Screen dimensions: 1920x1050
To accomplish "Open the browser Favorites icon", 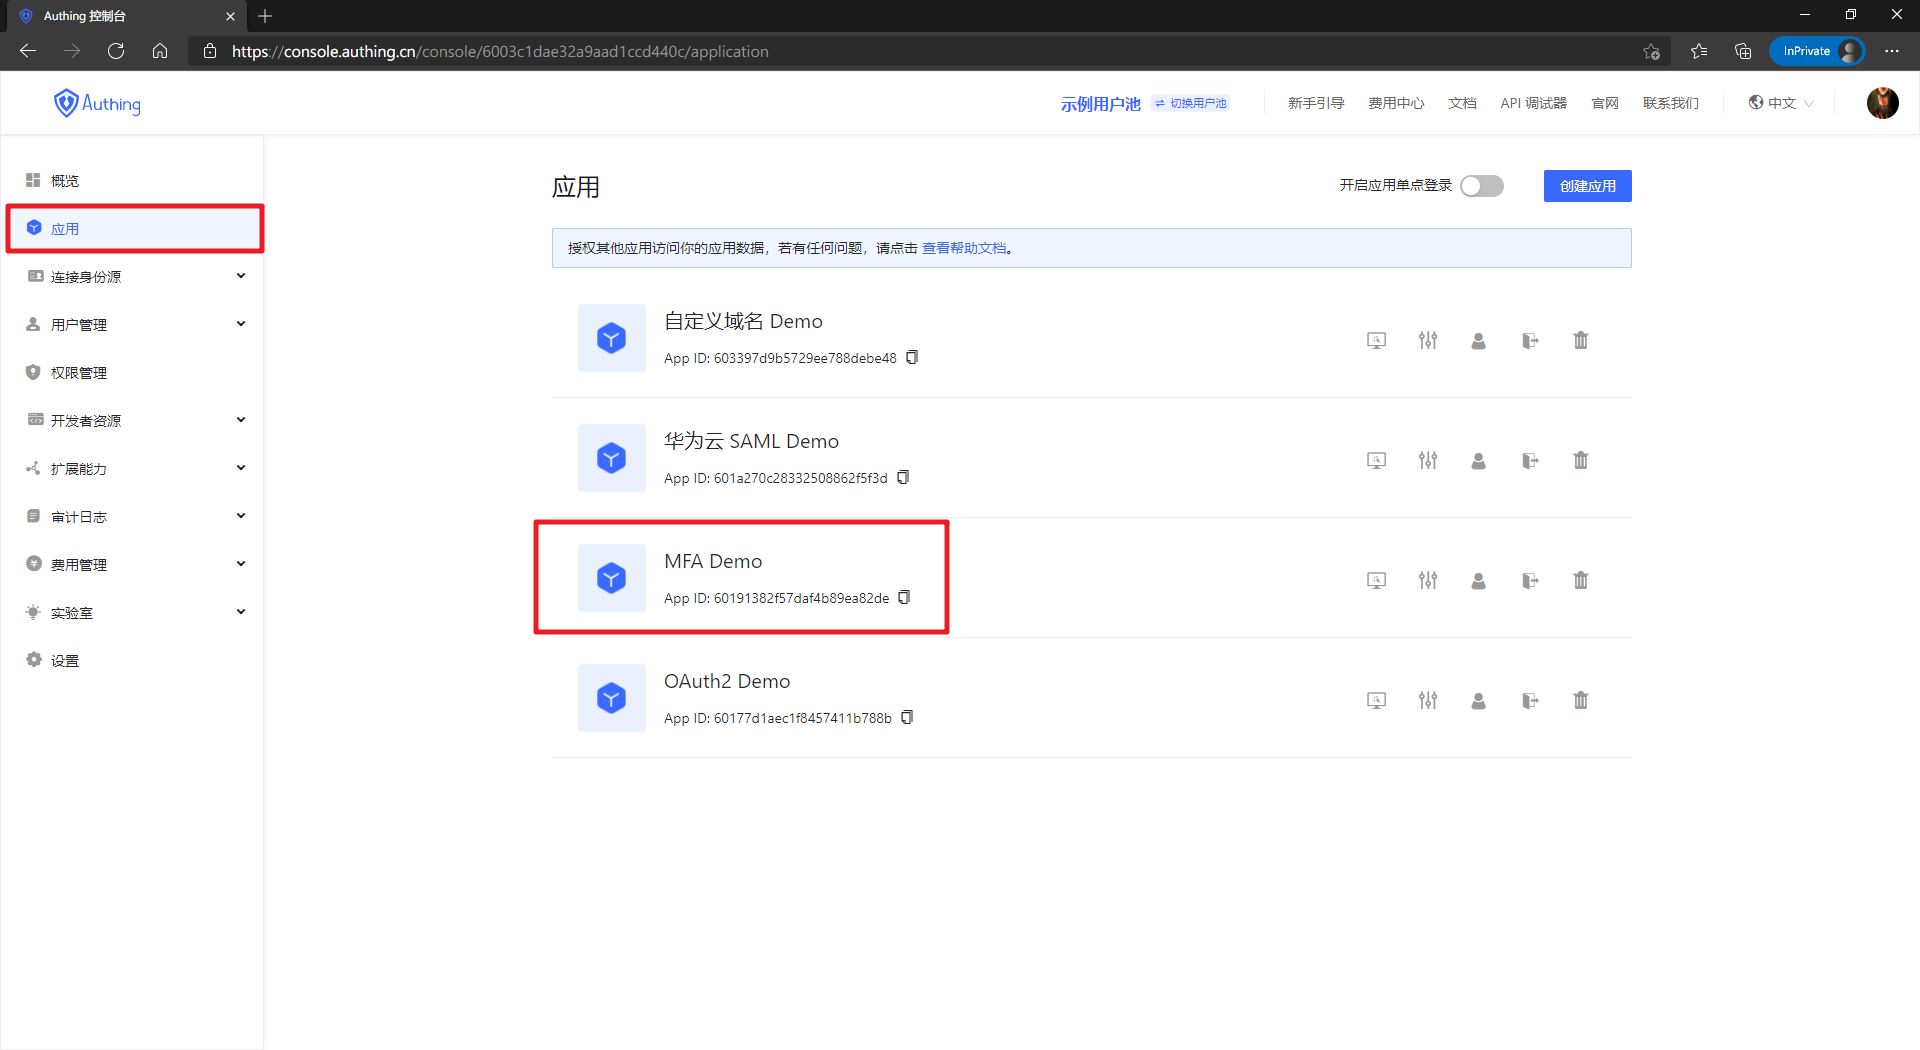I will click(1699, 51).
